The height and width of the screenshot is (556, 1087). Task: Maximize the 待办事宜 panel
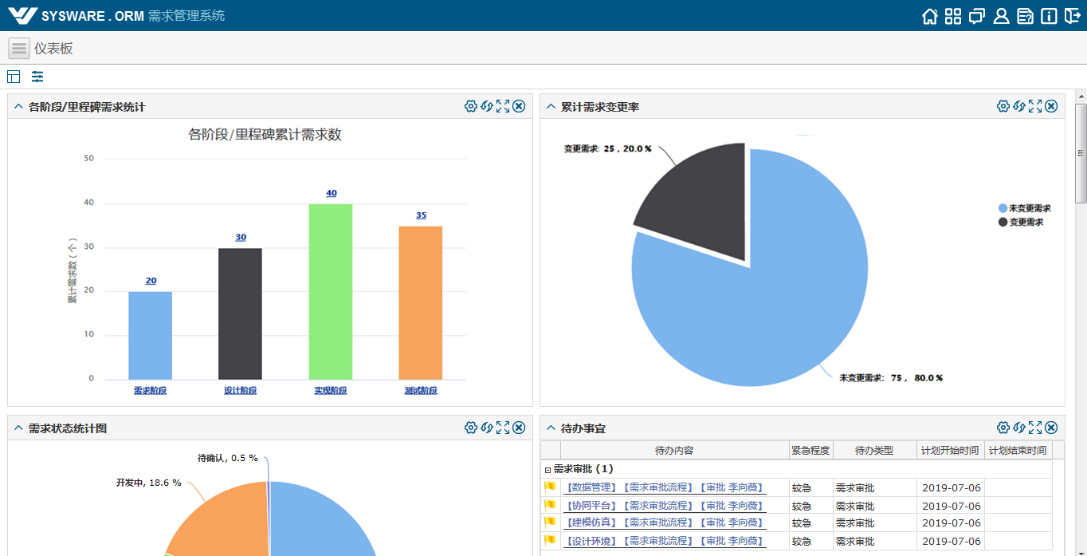[x=1035, y=428]
